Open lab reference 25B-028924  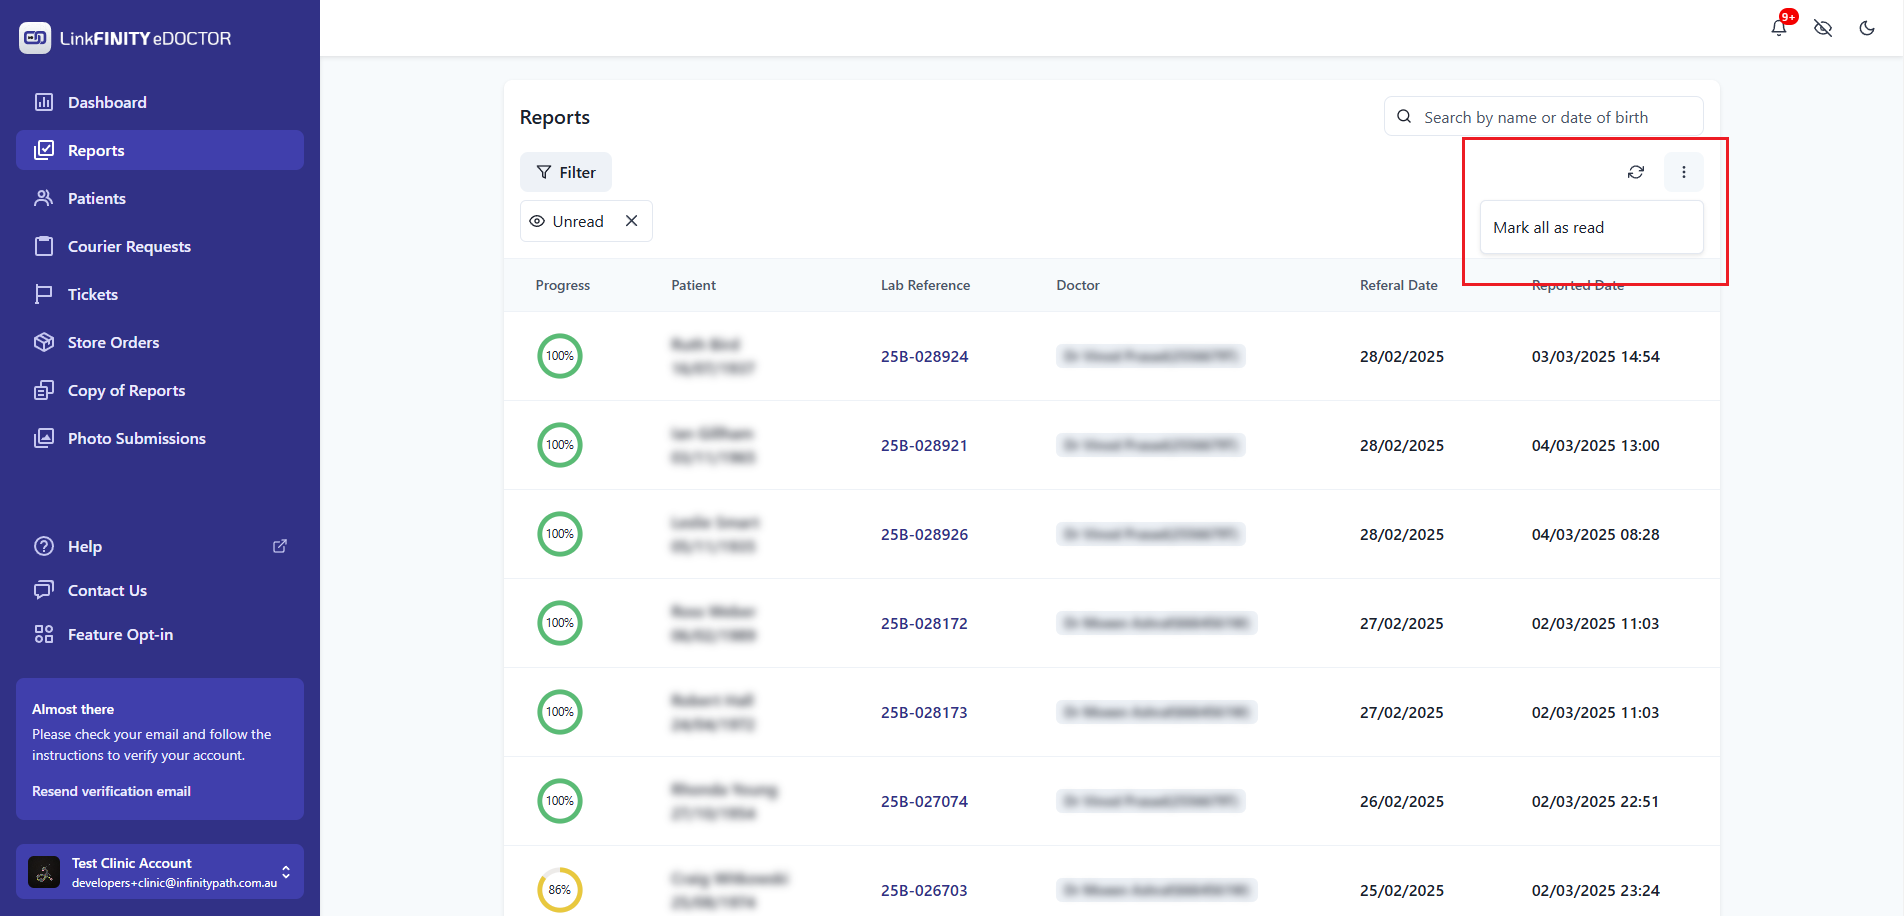tap(924, 356)
